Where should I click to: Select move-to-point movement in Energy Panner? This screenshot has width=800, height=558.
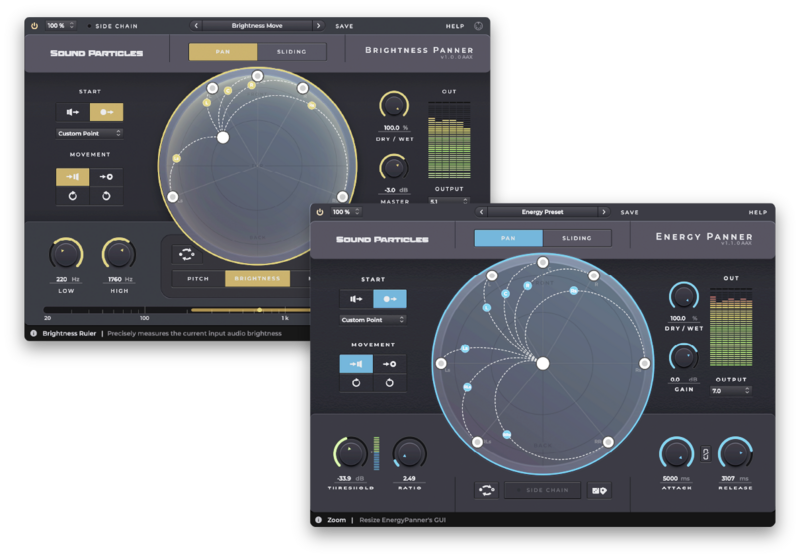click(x=390, y=364)
